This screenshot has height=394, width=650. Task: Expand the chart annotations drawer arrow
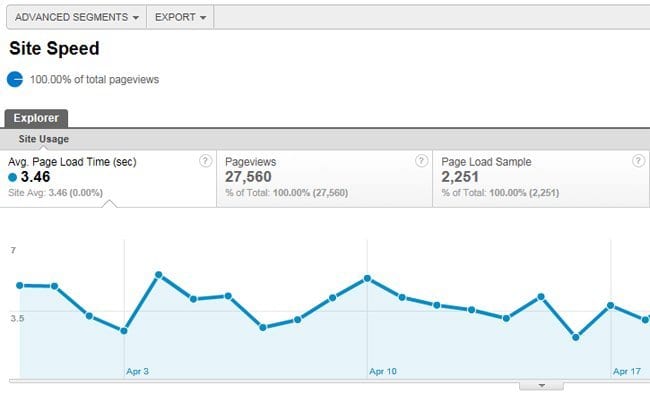coord(541,386)
